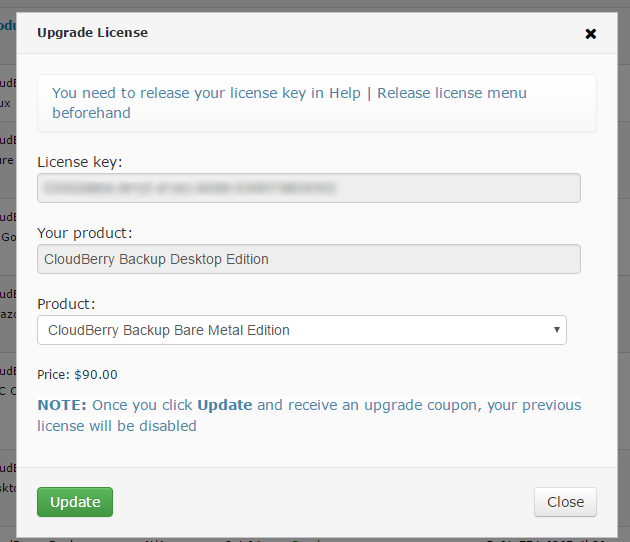
Task: Click the Close button in dialog footer
Action: [565, 502]
